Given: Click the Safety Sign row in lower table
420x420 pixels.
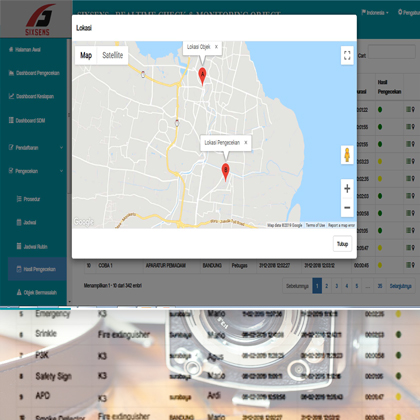Looking at the screenshot, I should [210, 376].
